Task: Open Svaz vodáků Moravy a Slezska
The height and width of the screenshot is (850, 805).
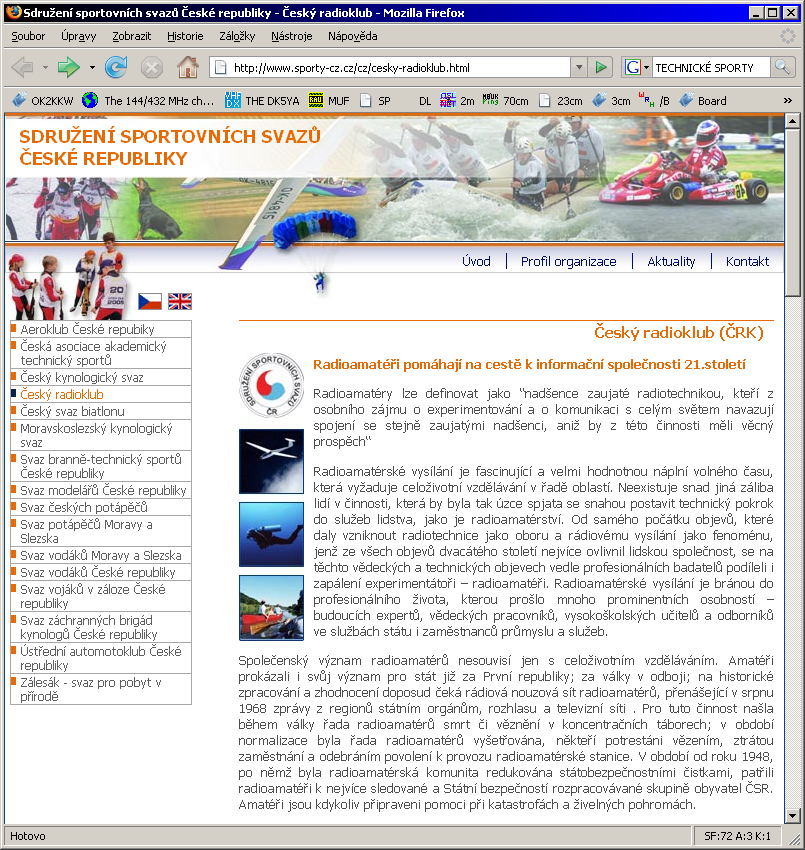Action: point(101,555)
